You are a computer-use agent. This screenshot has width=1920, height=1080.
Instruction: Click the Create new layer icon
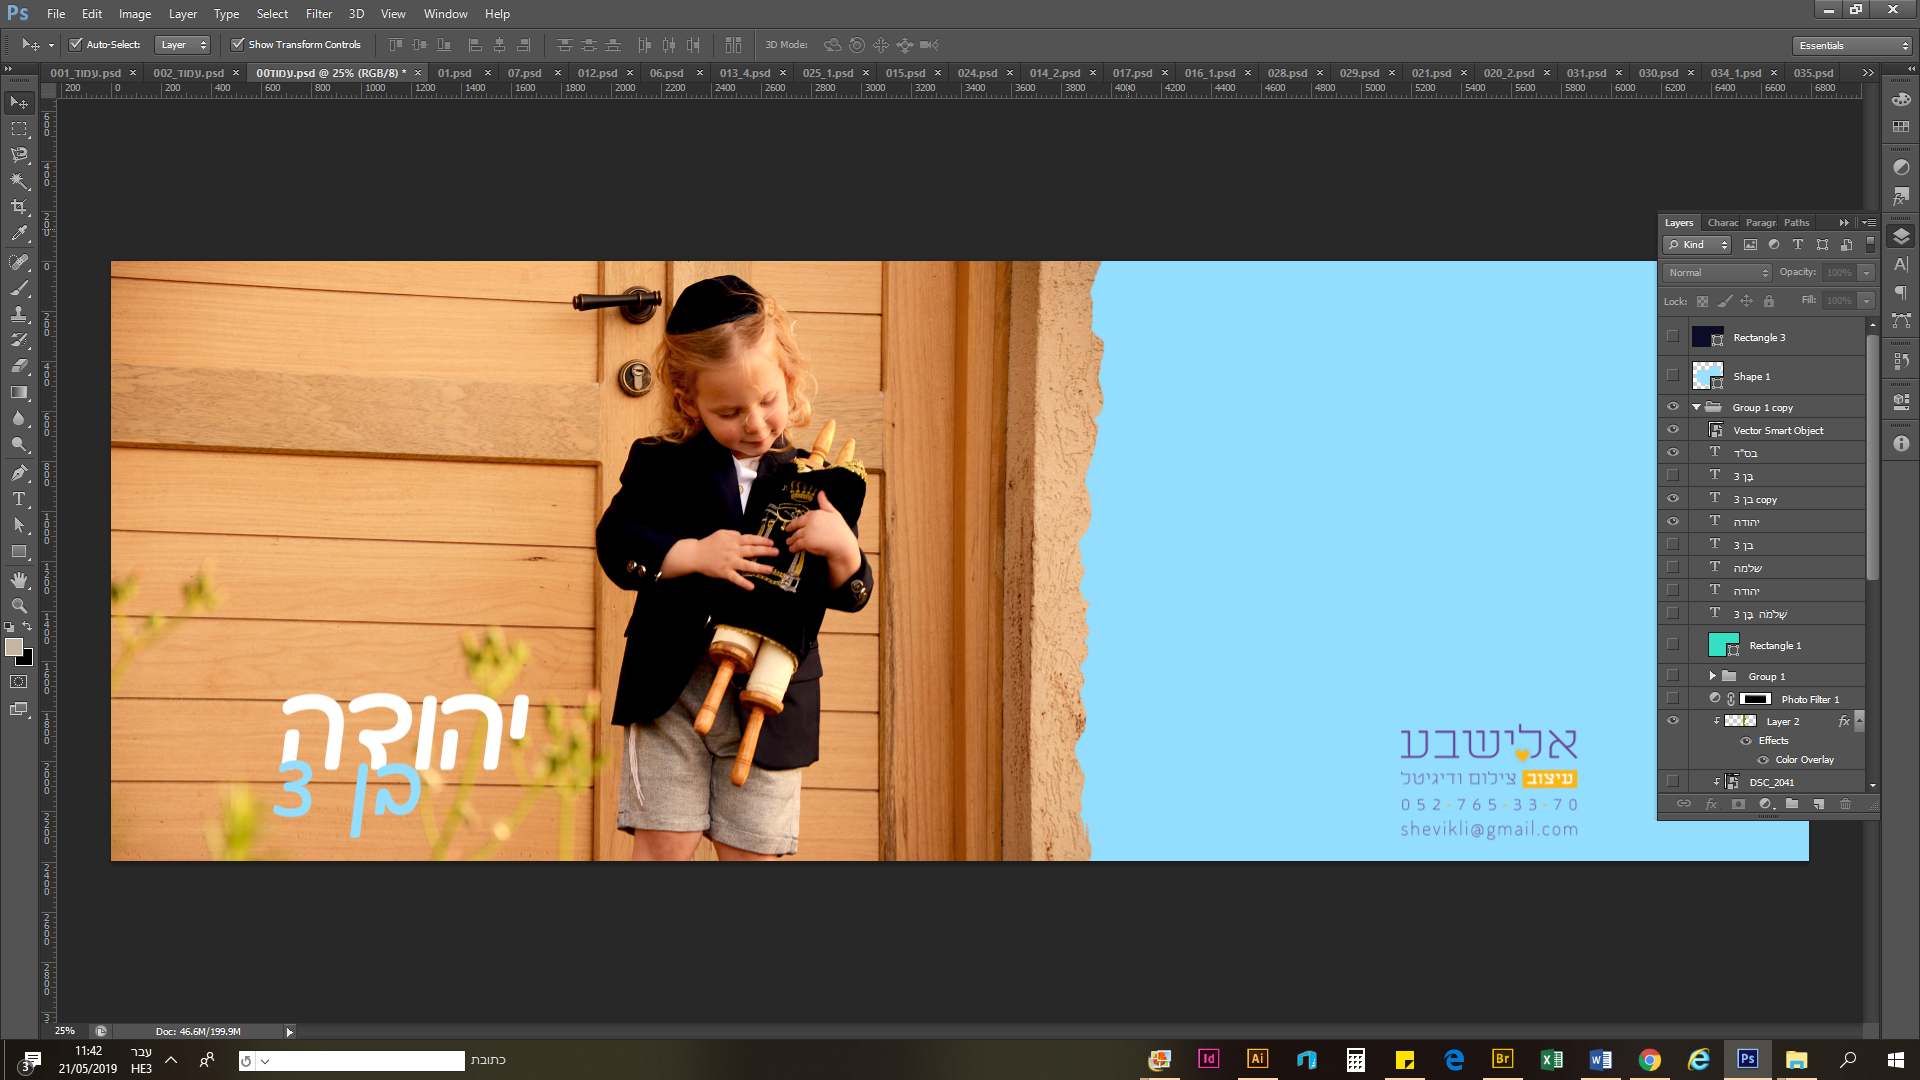tap(1819, 804)
